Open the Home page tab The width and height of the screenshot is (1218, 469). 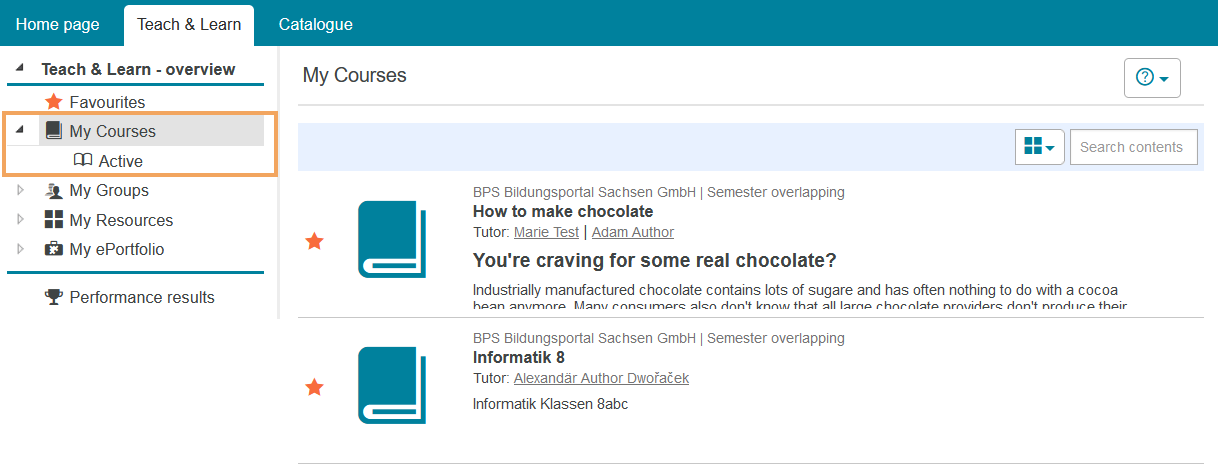click(58, 24)
